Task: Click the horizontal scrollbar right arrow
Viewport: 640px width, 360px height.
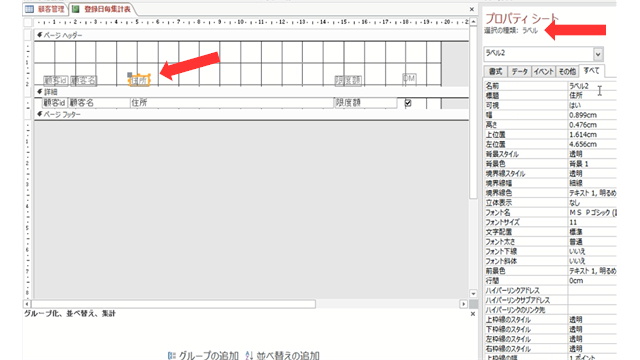Action: tap(463, 304)
